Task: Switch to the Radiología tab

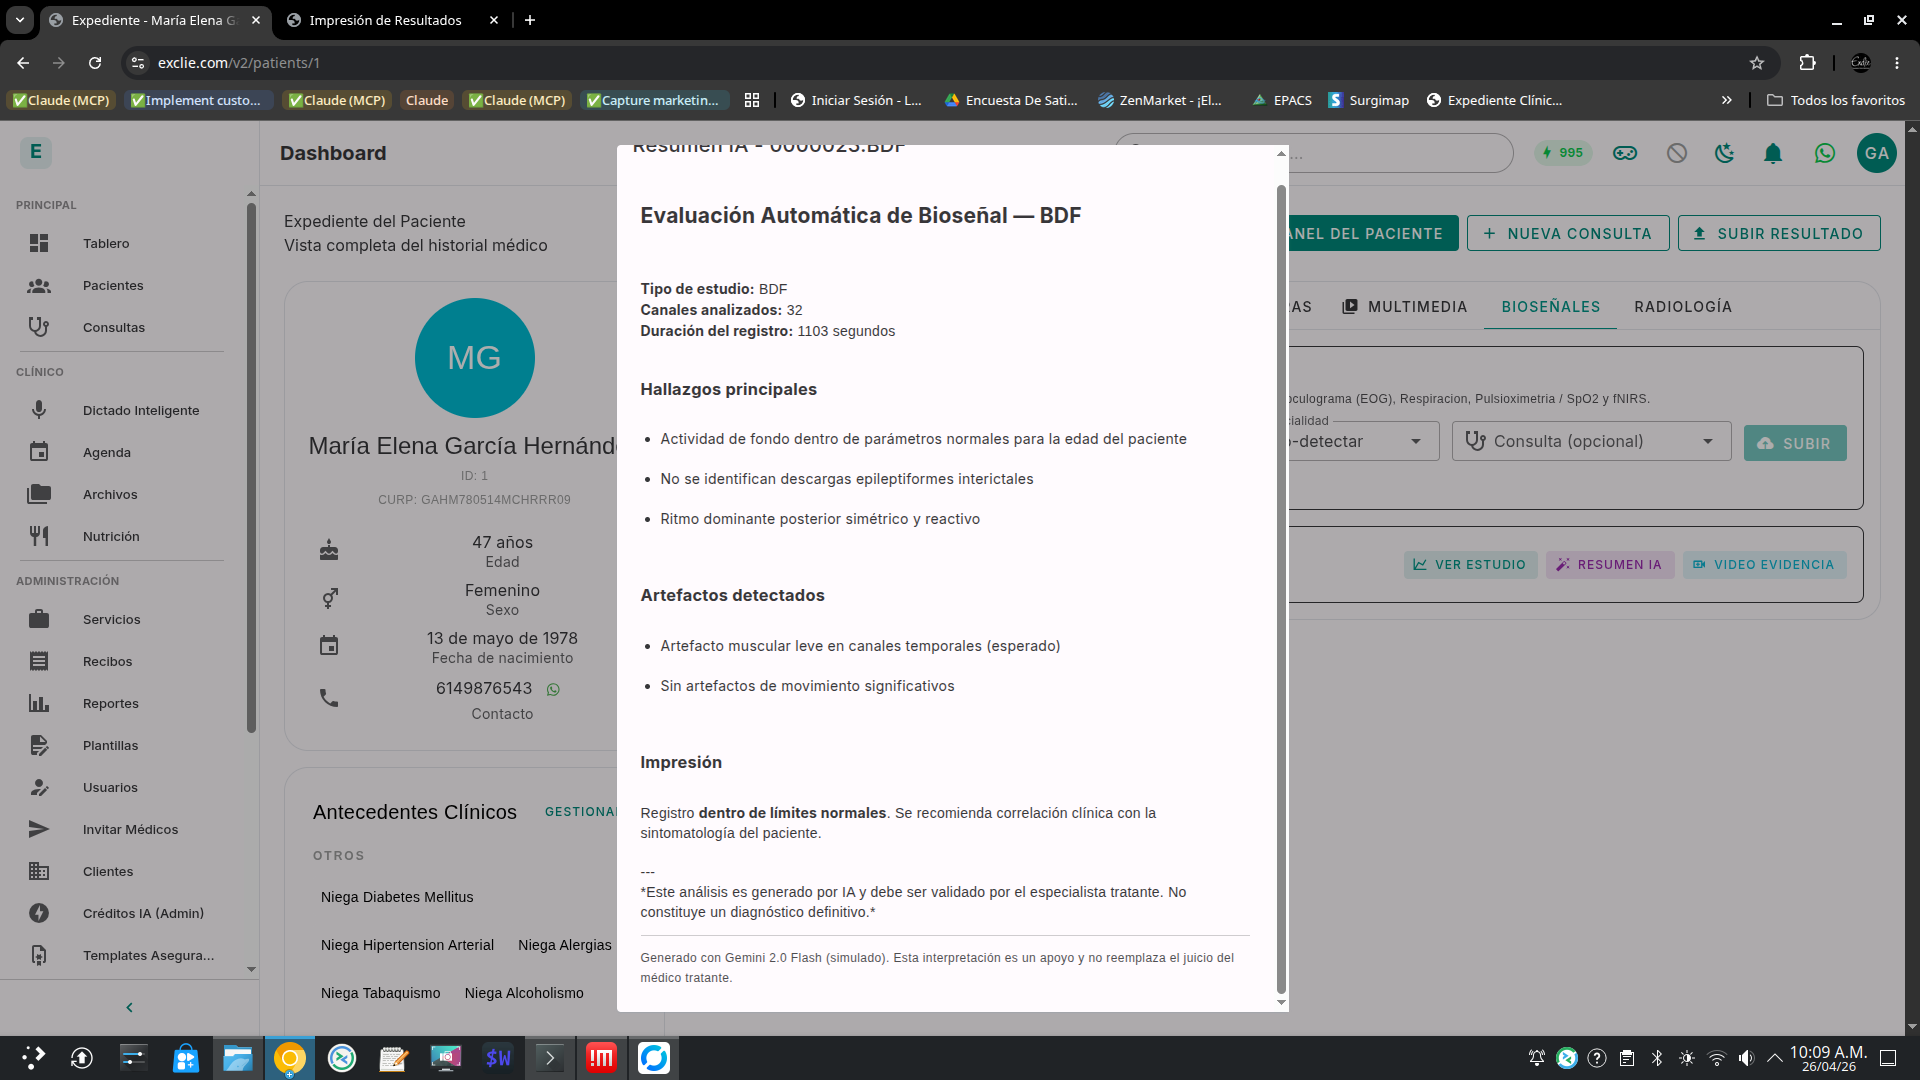Action: click(1682, 307)
